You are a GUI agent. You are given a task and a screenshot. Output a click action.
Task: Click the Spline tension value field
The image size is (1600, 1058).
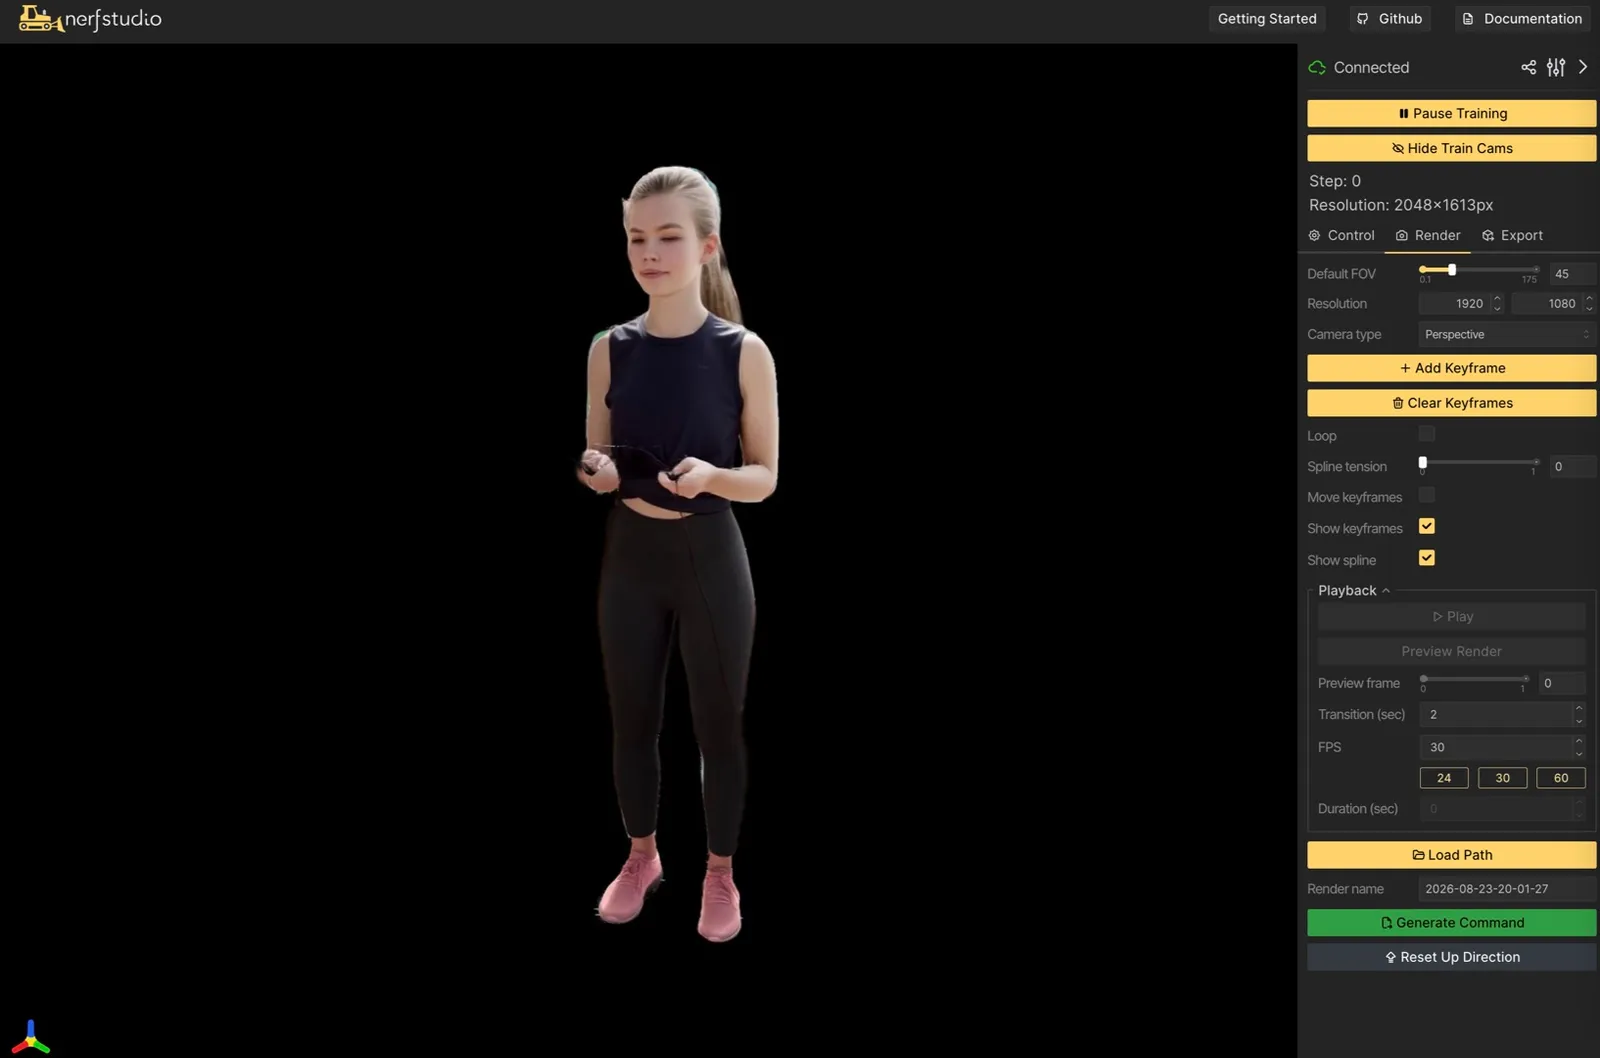pyautogui.click(x=1572, y=466)
